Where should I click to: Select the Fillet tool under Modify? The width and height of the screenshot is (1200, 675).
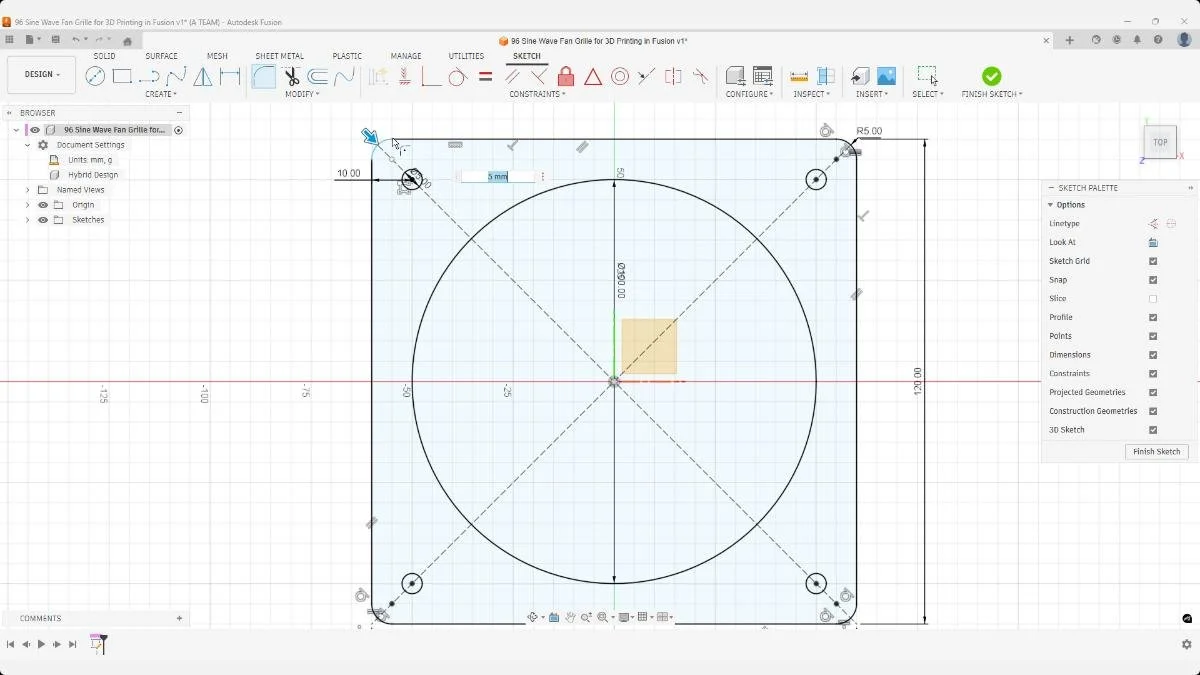point(263,76)
